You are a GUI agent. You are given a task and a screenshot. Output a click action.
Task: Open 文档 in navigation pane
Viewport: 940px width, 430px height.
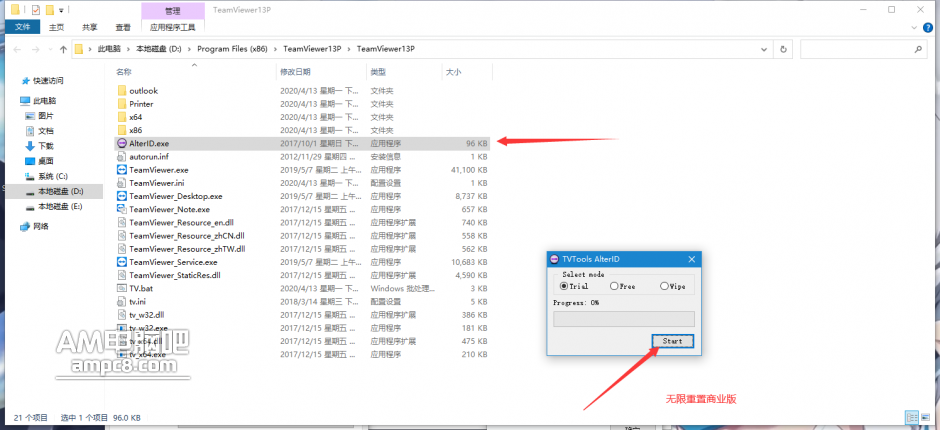[x=46, y=131]
